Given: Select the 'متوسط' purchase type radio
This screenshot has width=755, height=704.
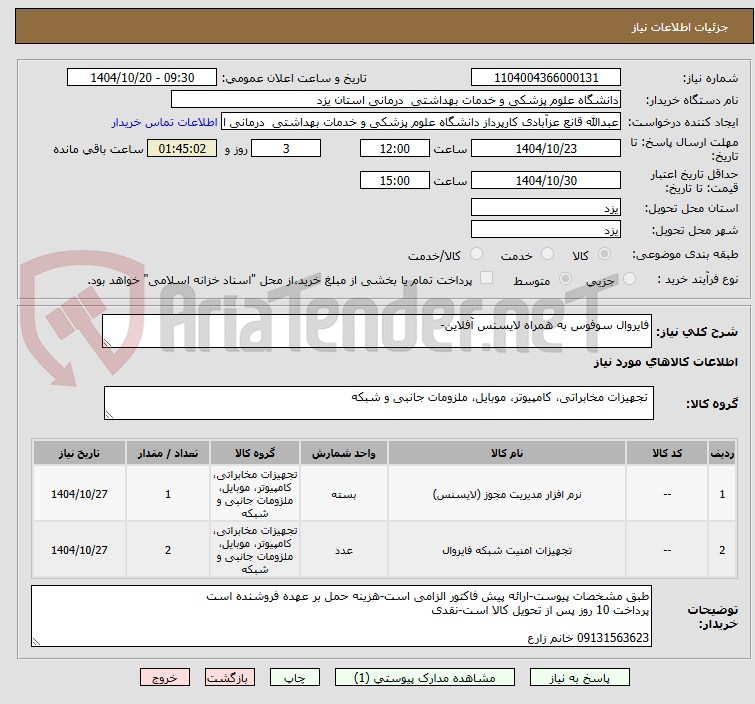Looking at the screenshot, I should point(565,279).
